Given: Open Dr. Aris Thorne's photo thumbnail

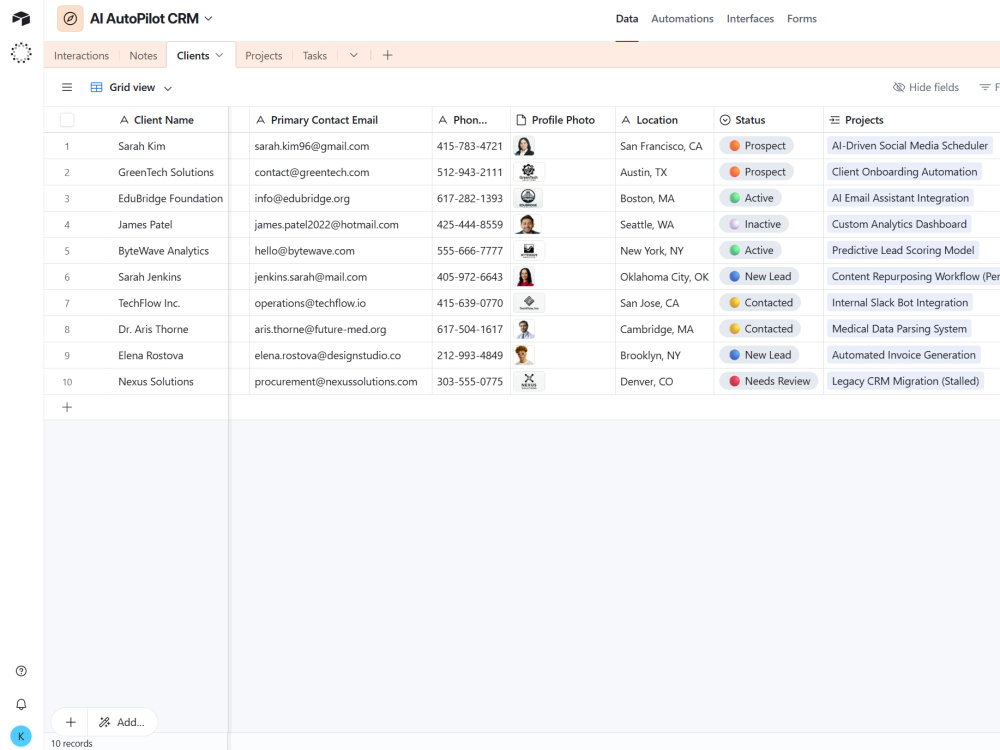Looking at the screenshot, I should point(524,329).
